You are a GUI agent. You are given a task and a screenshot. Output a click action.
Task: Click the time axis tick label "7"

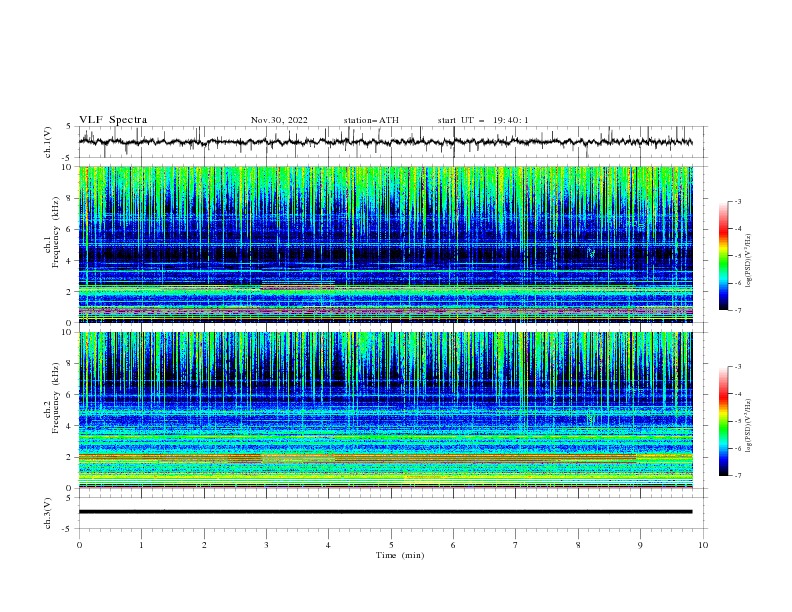[516, 545]
